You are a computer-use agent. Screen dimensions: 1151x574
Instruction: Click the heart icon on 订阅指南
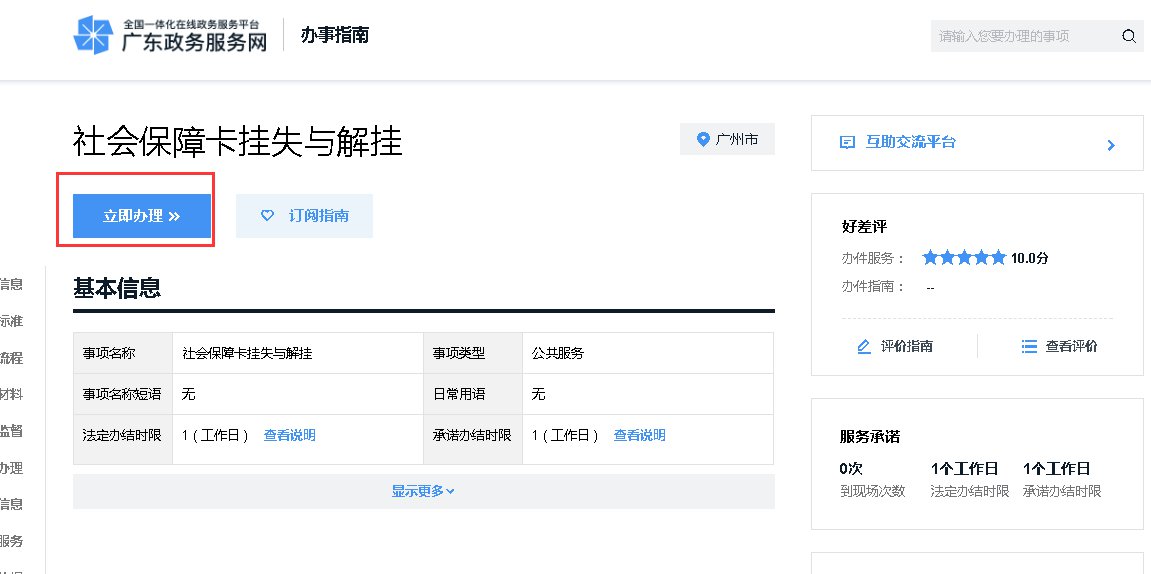[x=267, y=215]
